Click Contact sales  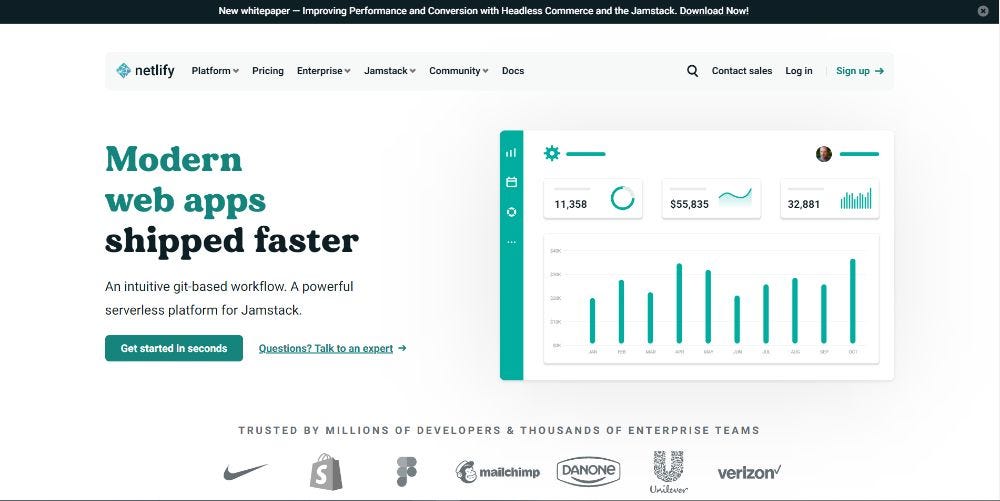point(742,71)
